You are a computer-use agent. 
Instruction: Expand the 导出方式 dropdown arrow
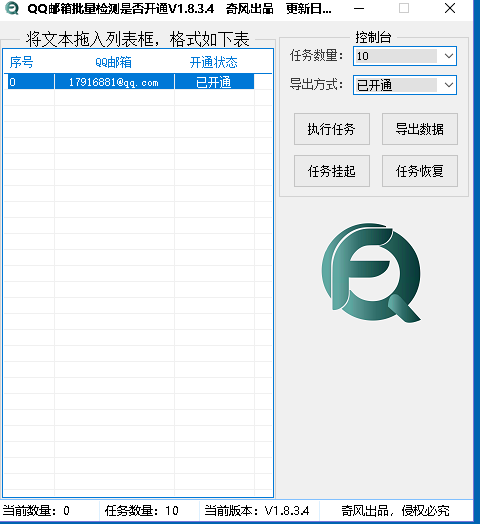click(x=449, y=85)
